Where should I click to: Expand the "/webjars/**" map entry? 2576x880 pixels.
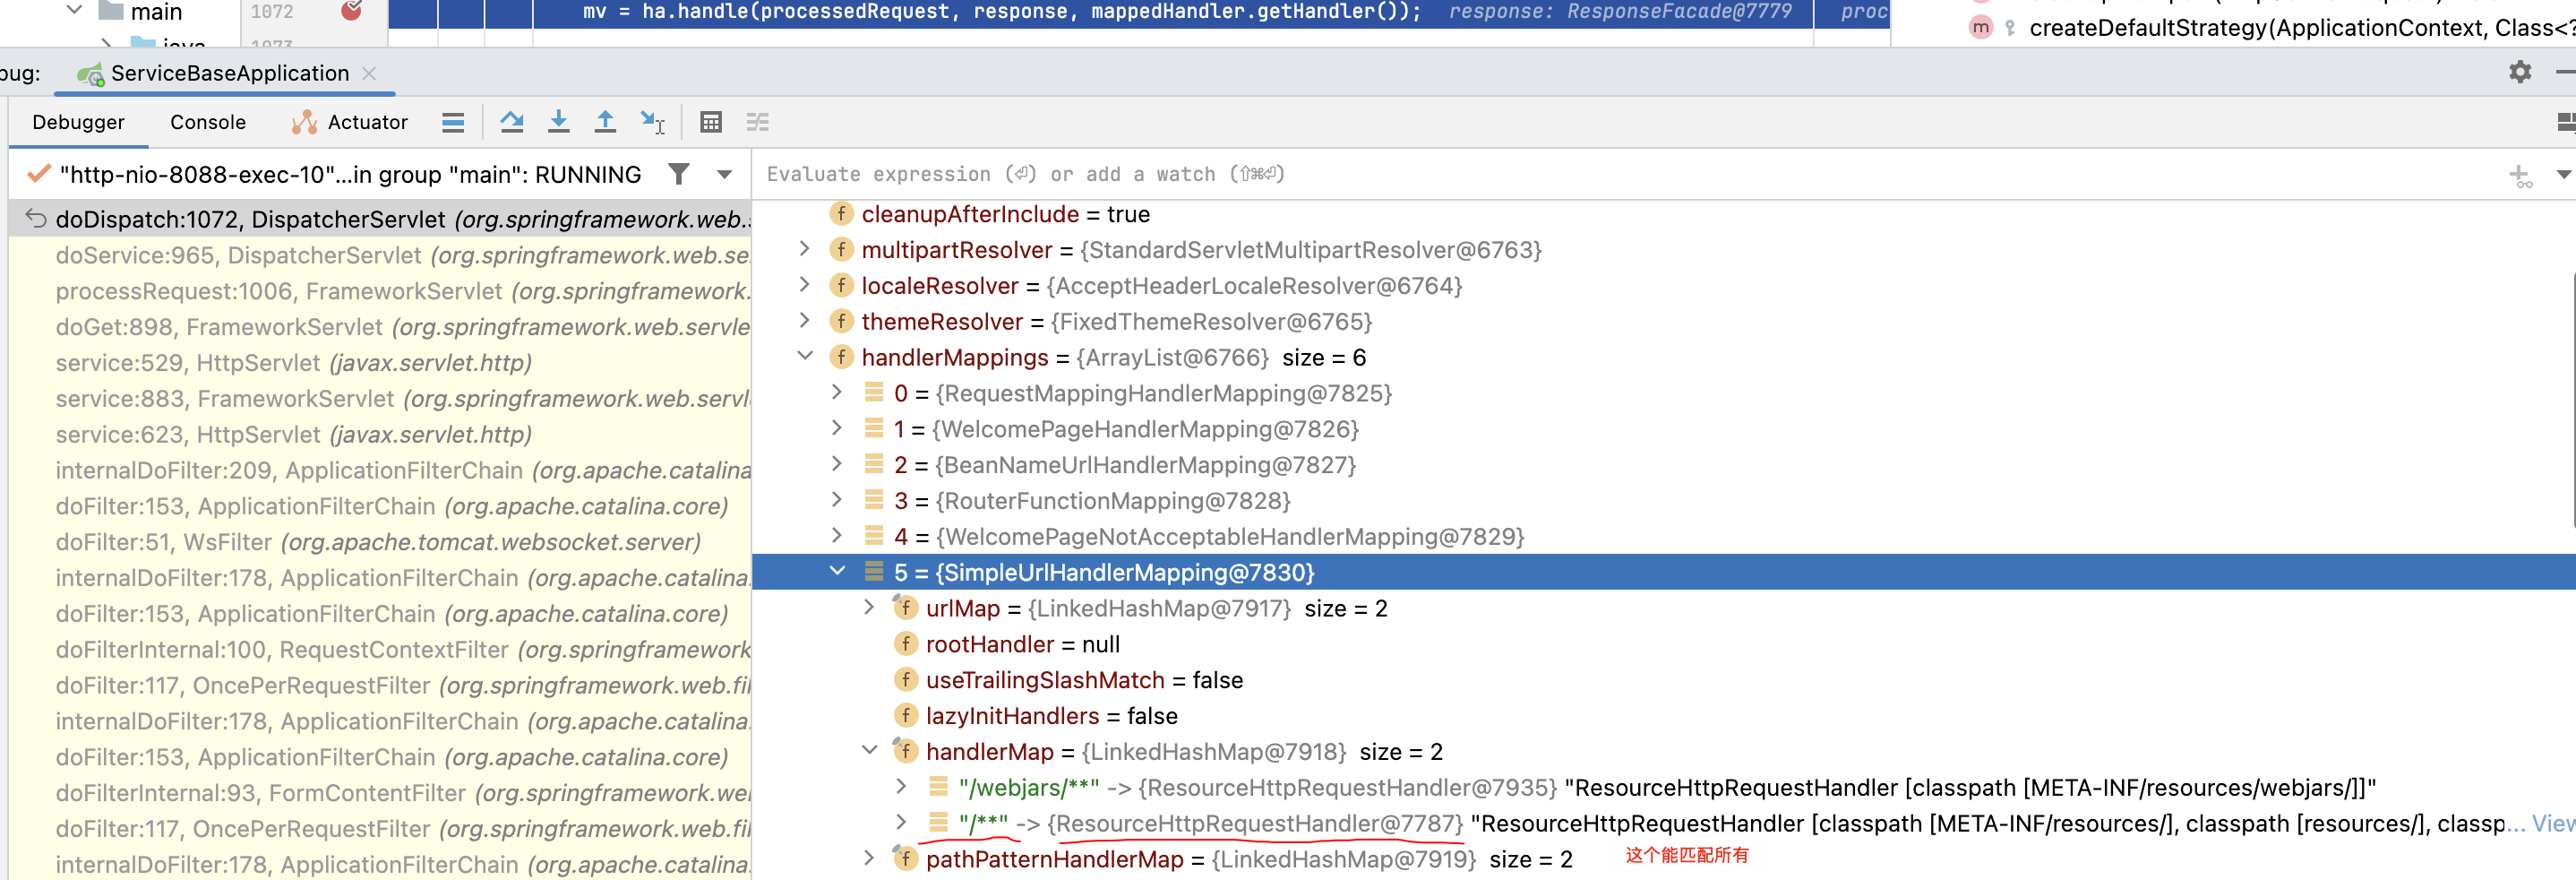(901, 786)
